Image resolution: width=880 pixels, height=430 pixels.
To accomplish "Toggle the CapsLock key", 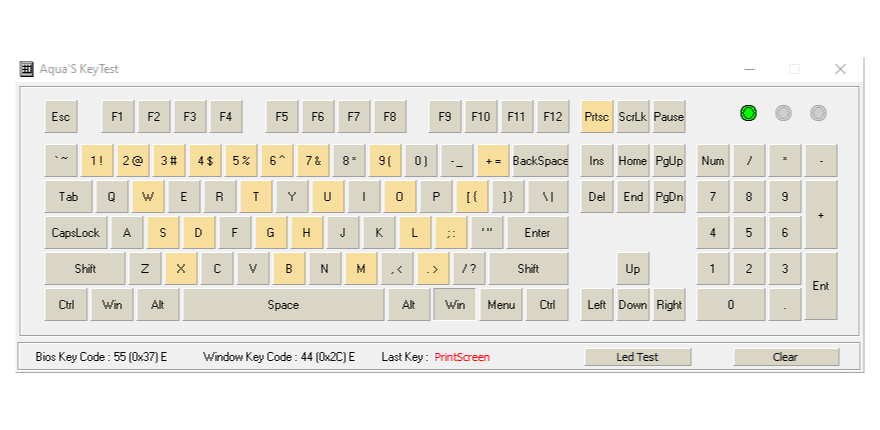I will point(76,233).
